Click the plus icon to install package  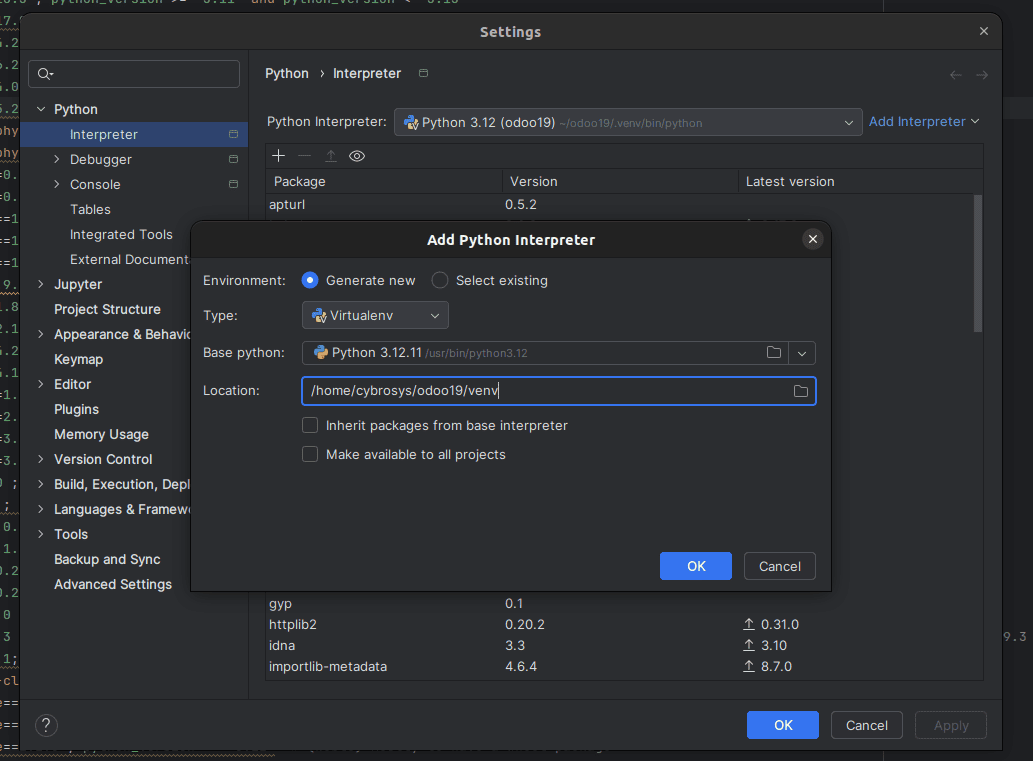(x=279, y=155)
